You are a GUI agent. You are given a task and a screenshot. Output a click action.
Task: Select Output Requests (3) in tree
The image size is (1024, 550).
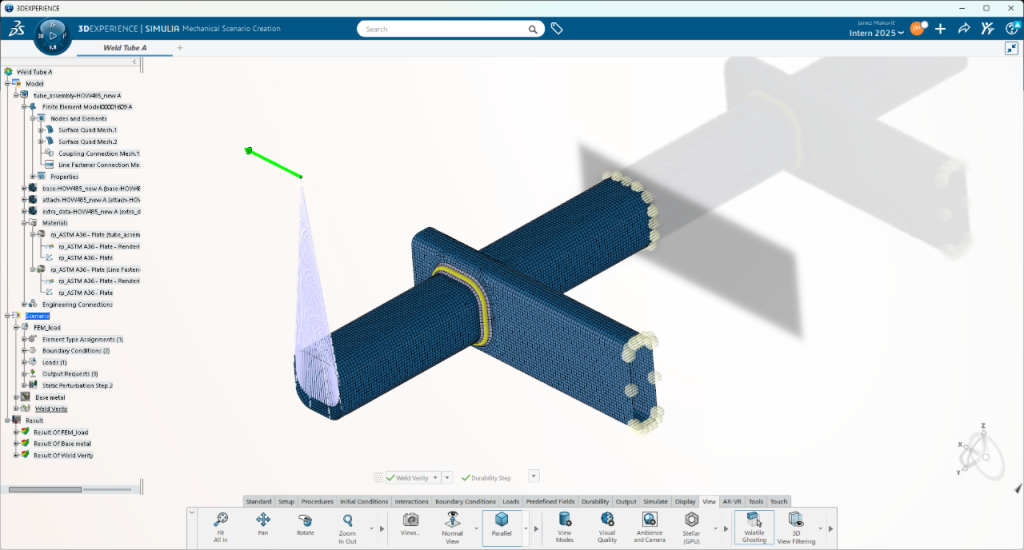click(70, 374)
